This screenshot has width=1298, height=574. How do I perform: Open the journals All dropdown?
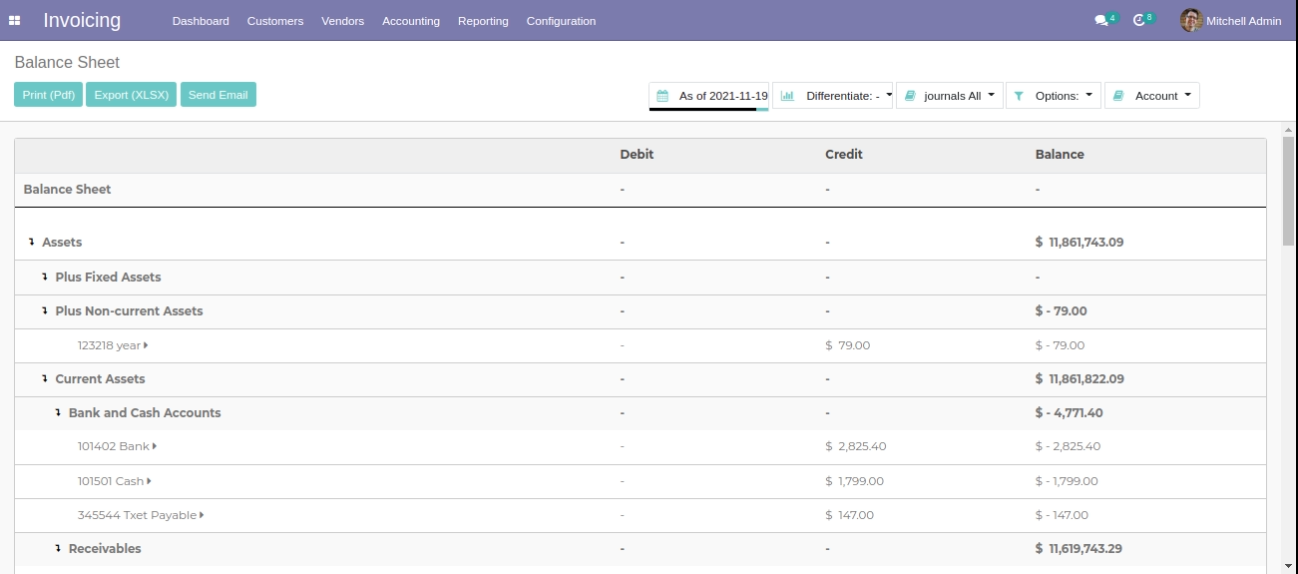[957, 96]
